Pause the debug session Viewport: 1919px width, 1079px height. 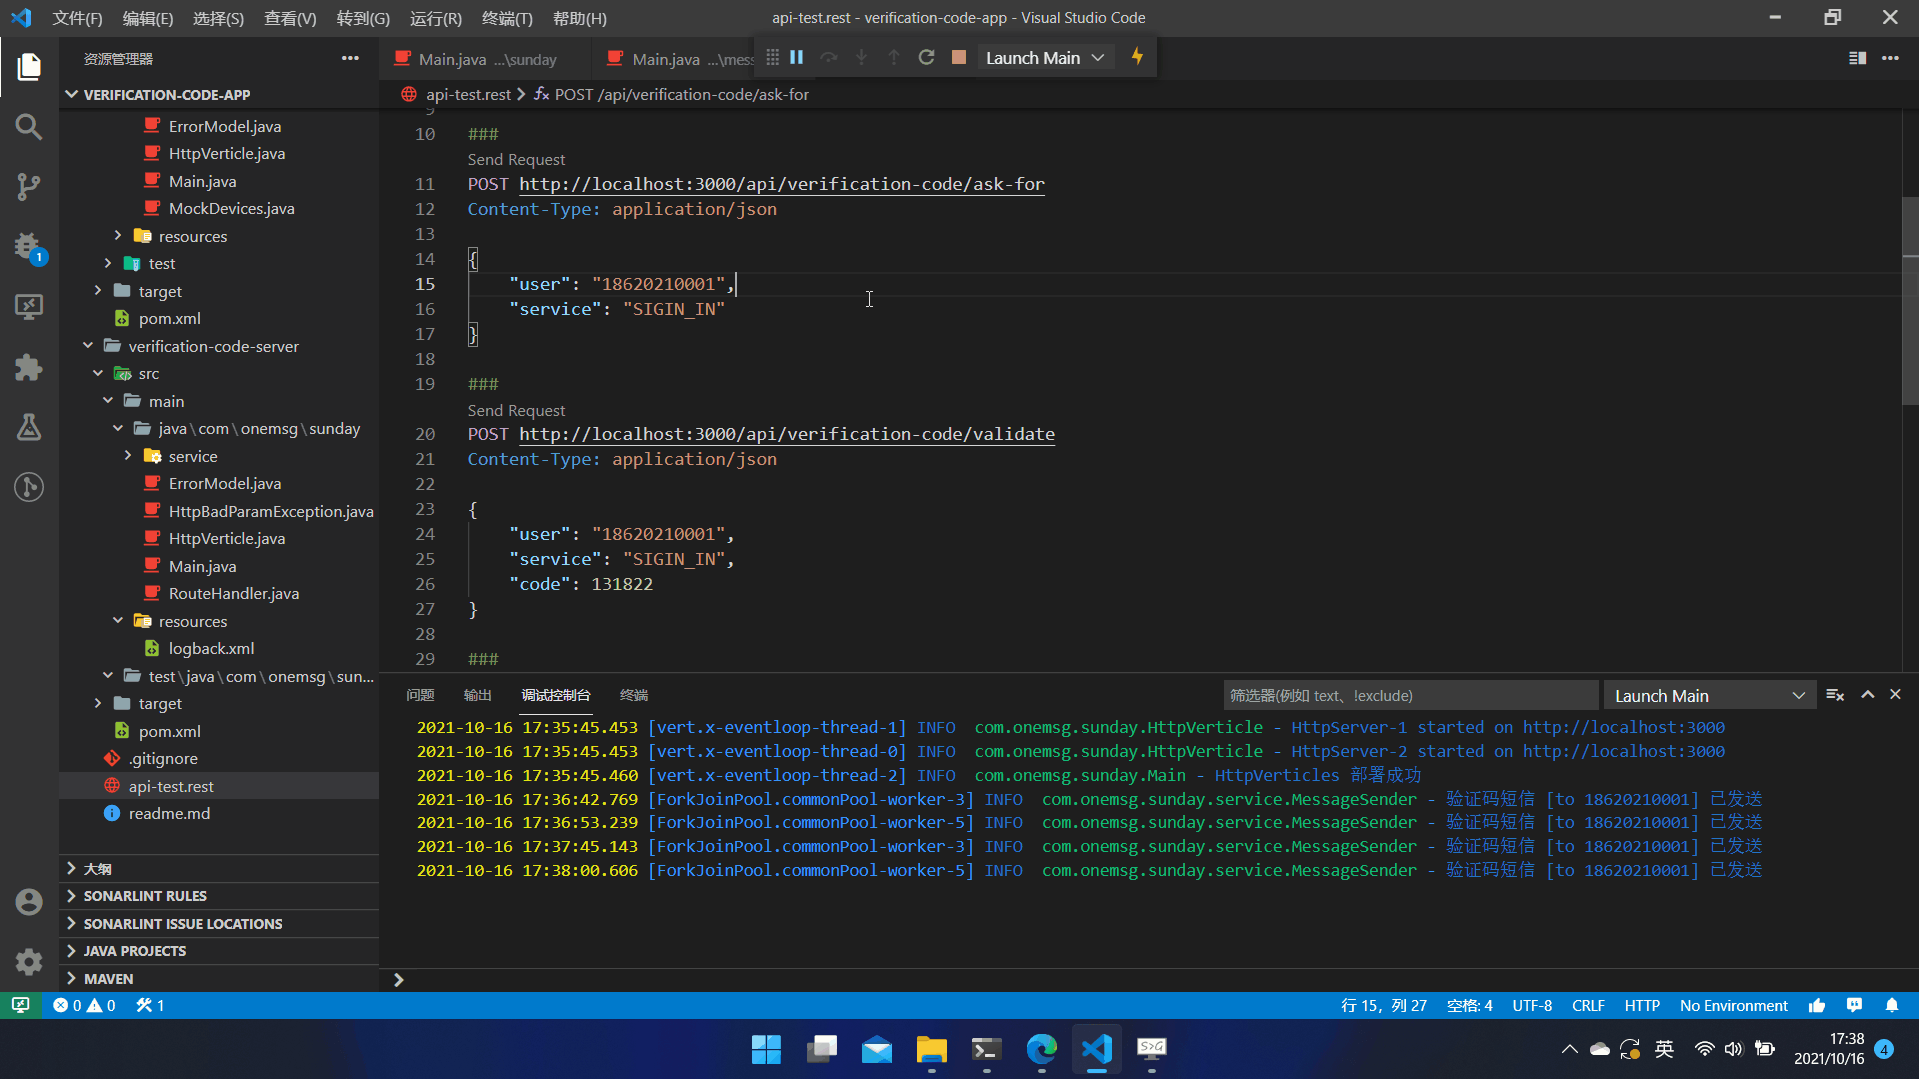(x=797, y=58)
